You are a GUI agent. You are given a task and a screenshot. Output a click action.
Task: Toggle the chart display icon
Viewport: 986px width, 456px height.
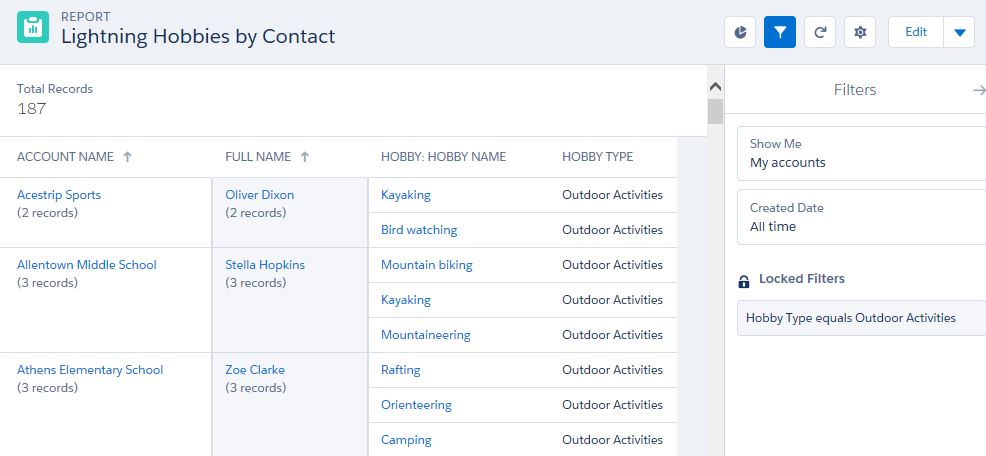(x=740, y=32)
